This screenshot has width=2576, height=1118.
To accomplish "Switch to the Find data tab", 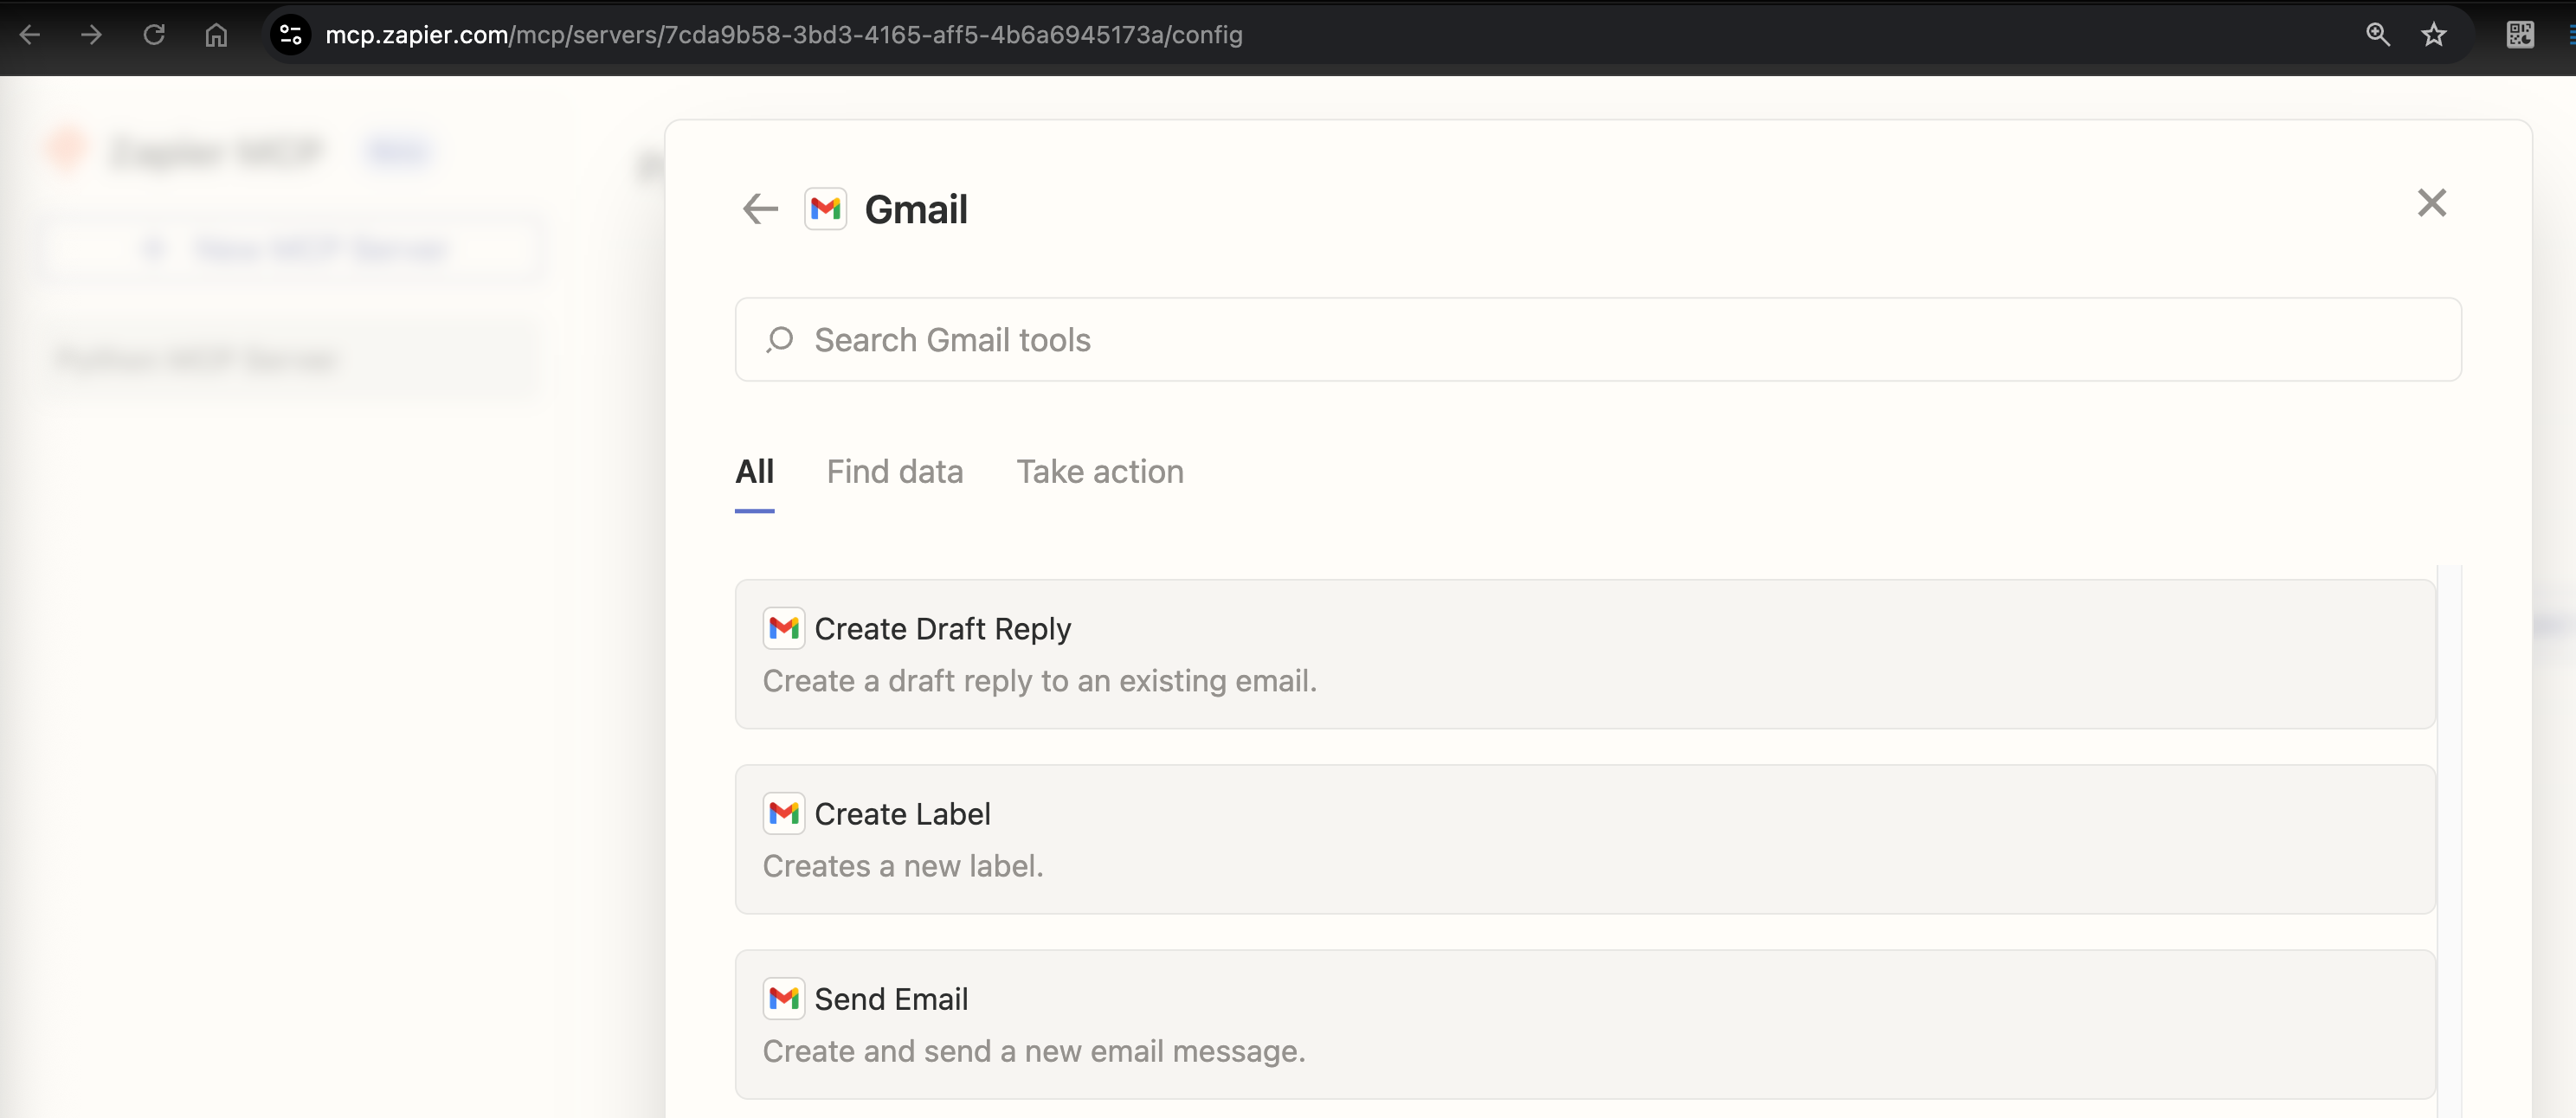I will pos(894,472).
